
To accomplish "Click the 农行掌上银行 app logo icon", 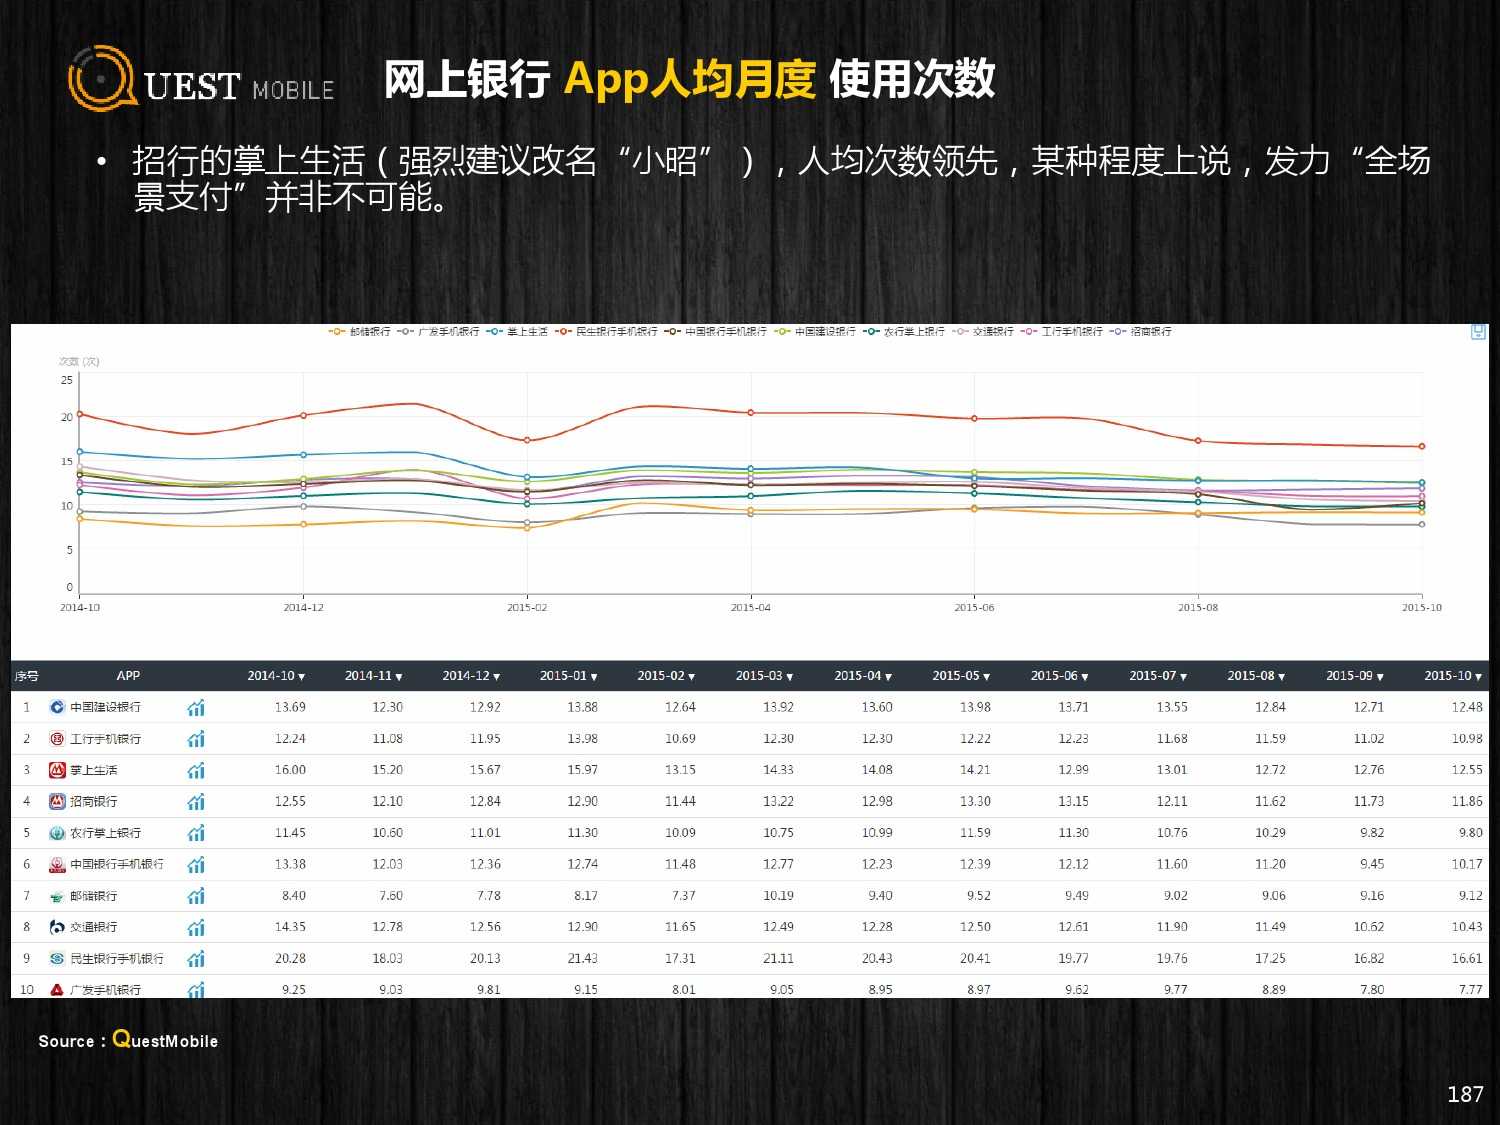I will pyautogui.click(x=57, y=833).
